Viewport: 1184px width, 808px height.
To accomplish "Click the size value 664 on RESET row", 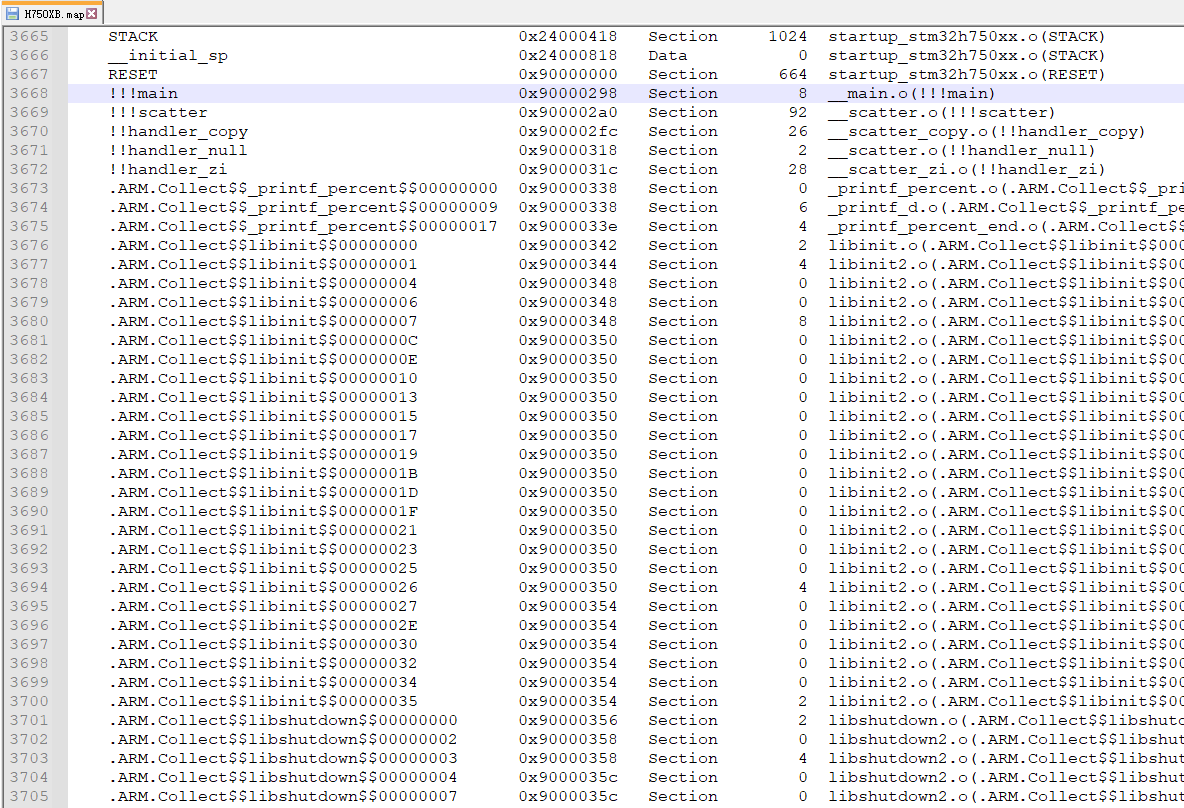I will 792,74.
